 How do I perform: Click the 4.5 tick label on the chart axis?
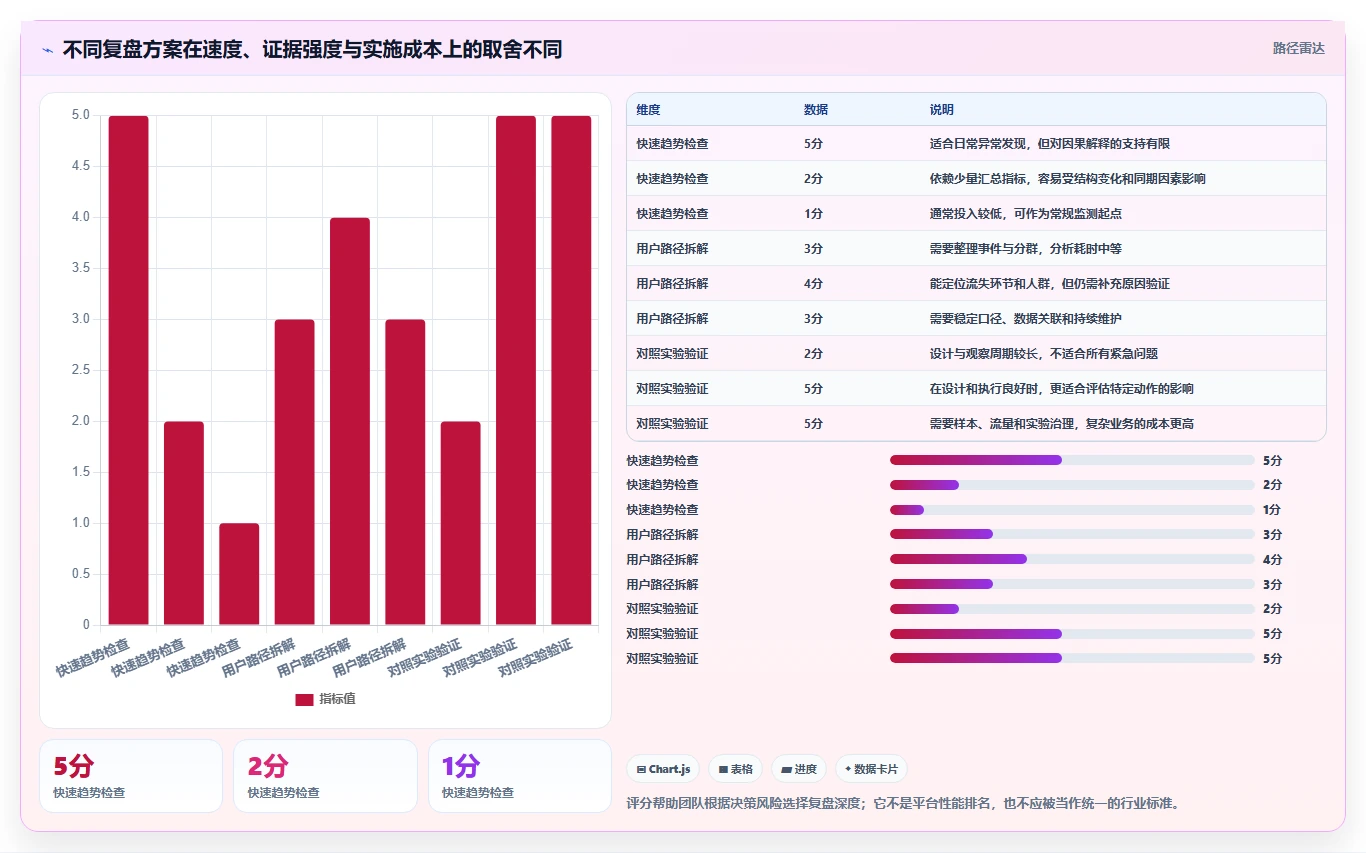point(80,166)
